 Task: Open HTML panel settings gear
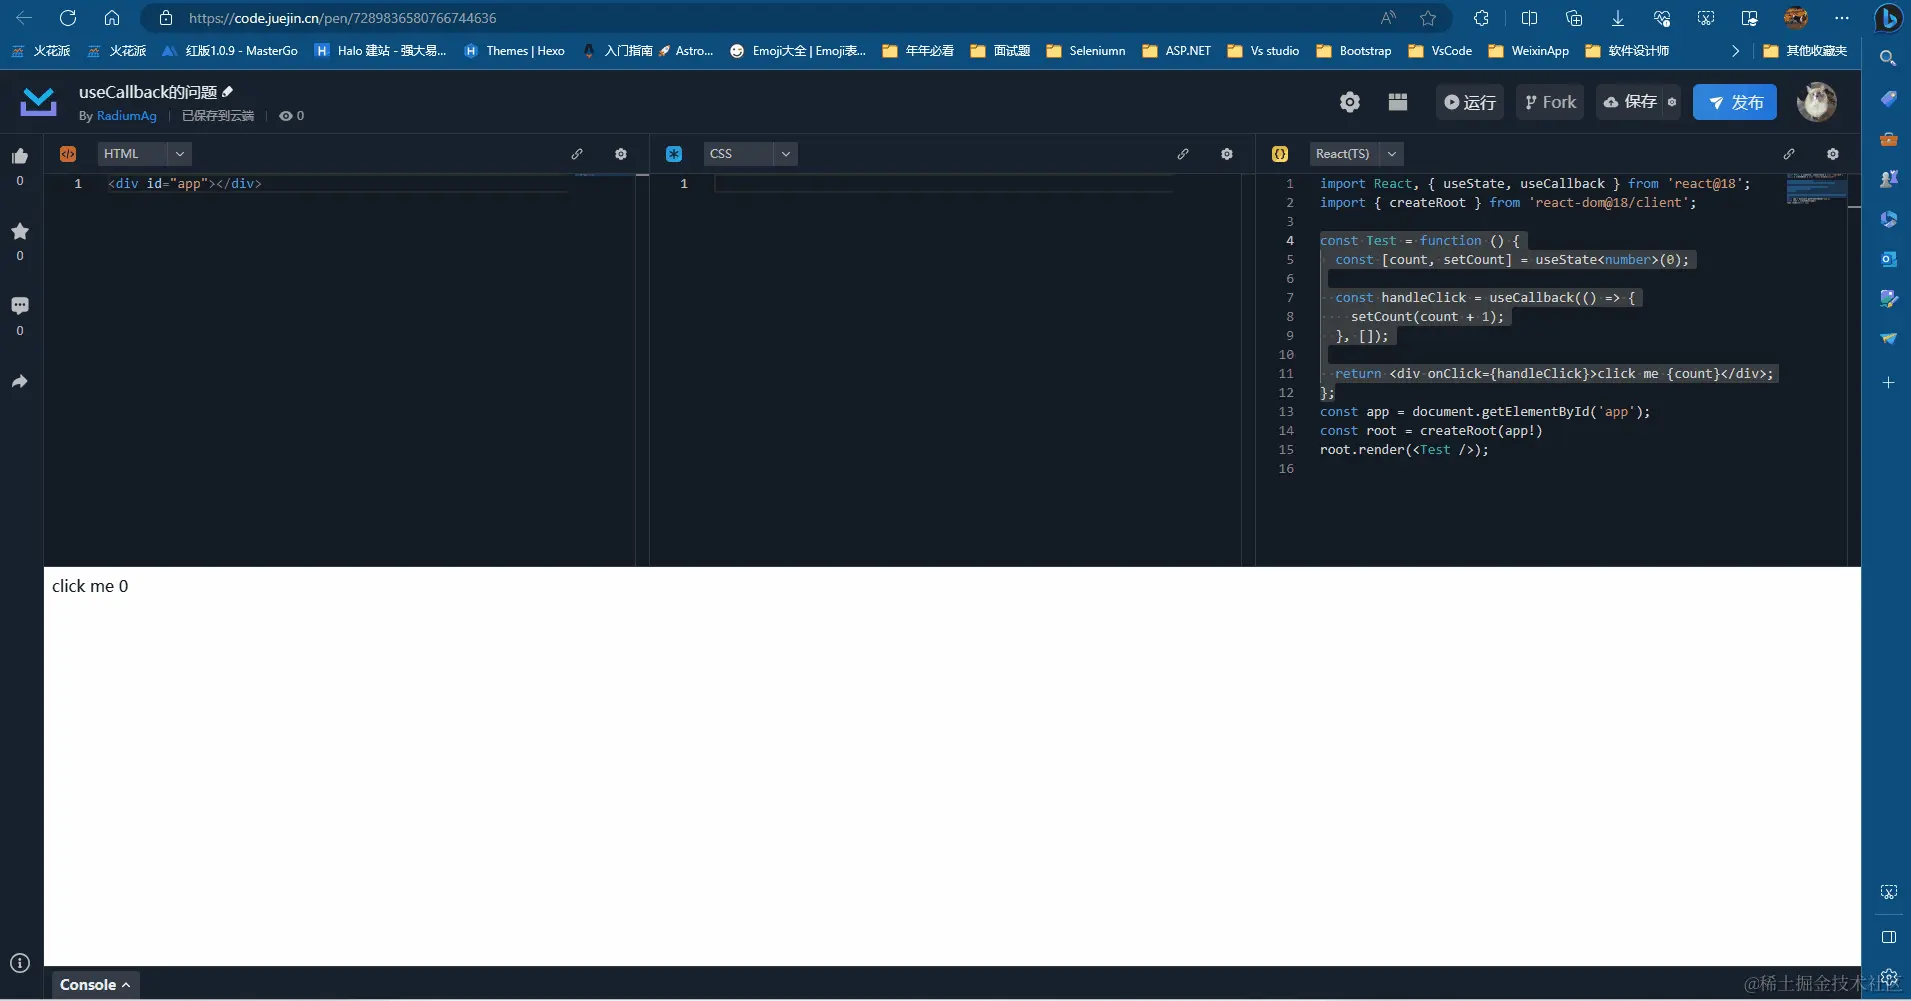tap(621, 154)
